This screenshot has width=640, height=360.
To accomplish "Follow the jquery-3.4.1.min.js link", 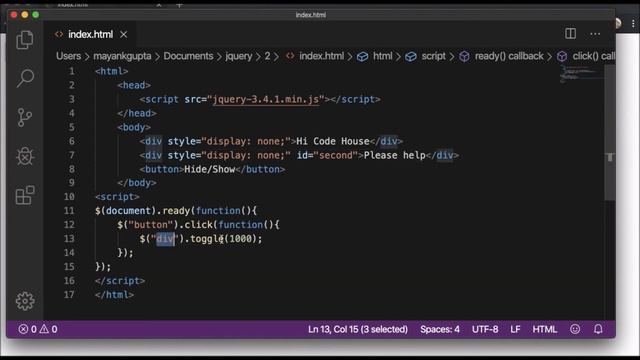I will pyautogui.click(x=265, y=99).
